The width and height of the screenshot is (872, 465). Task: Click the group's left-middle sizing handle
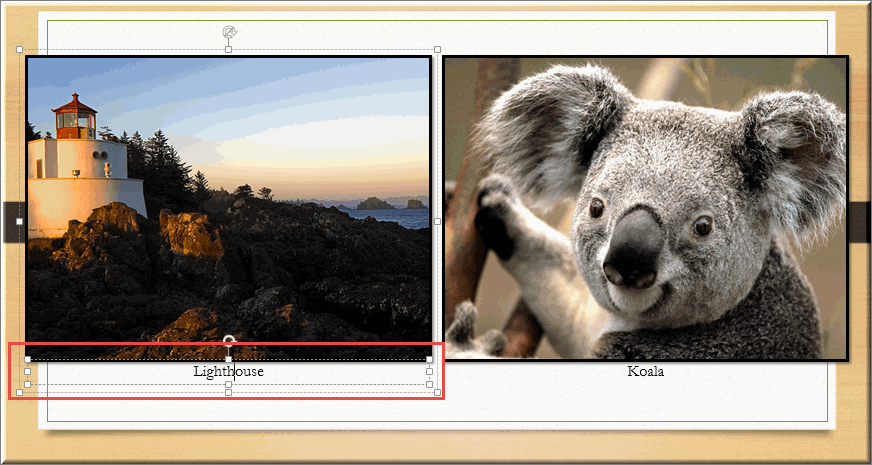pyautogui.click(x=19, y=221)
